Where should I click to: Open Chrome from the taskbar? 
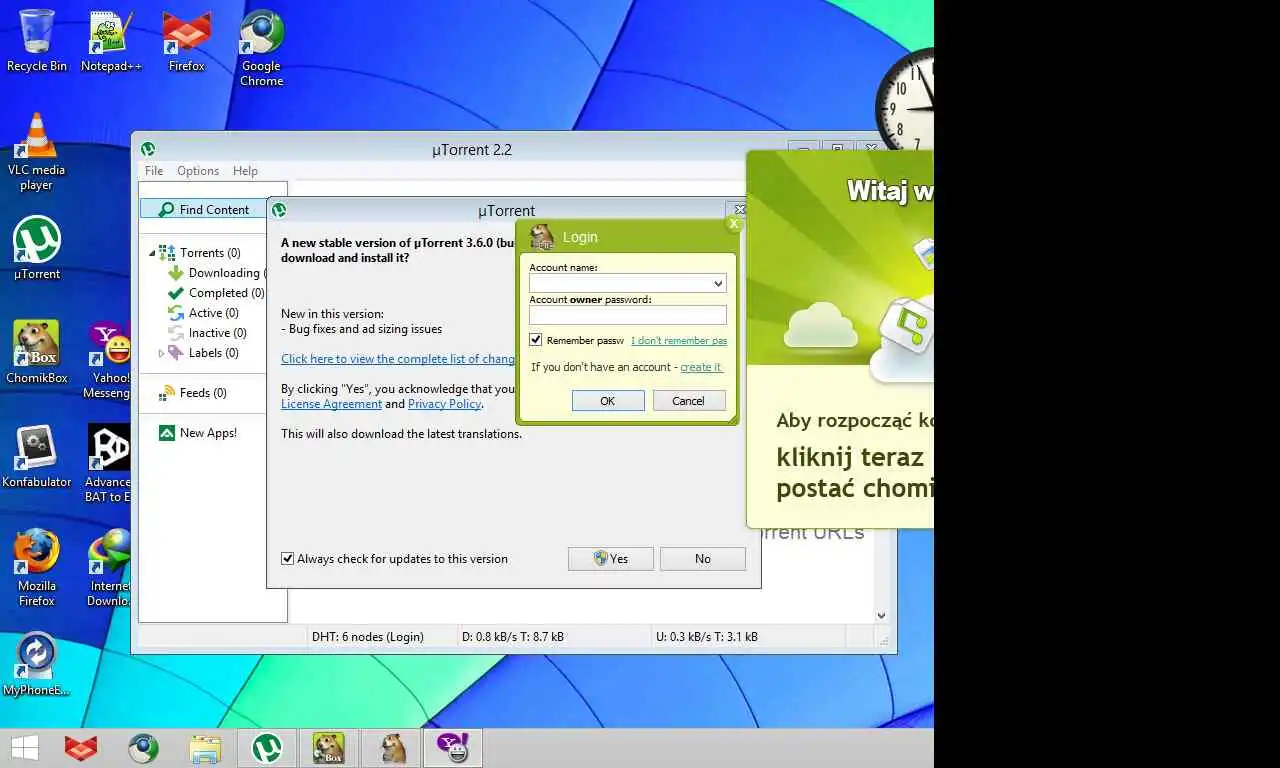pos(143,748)
